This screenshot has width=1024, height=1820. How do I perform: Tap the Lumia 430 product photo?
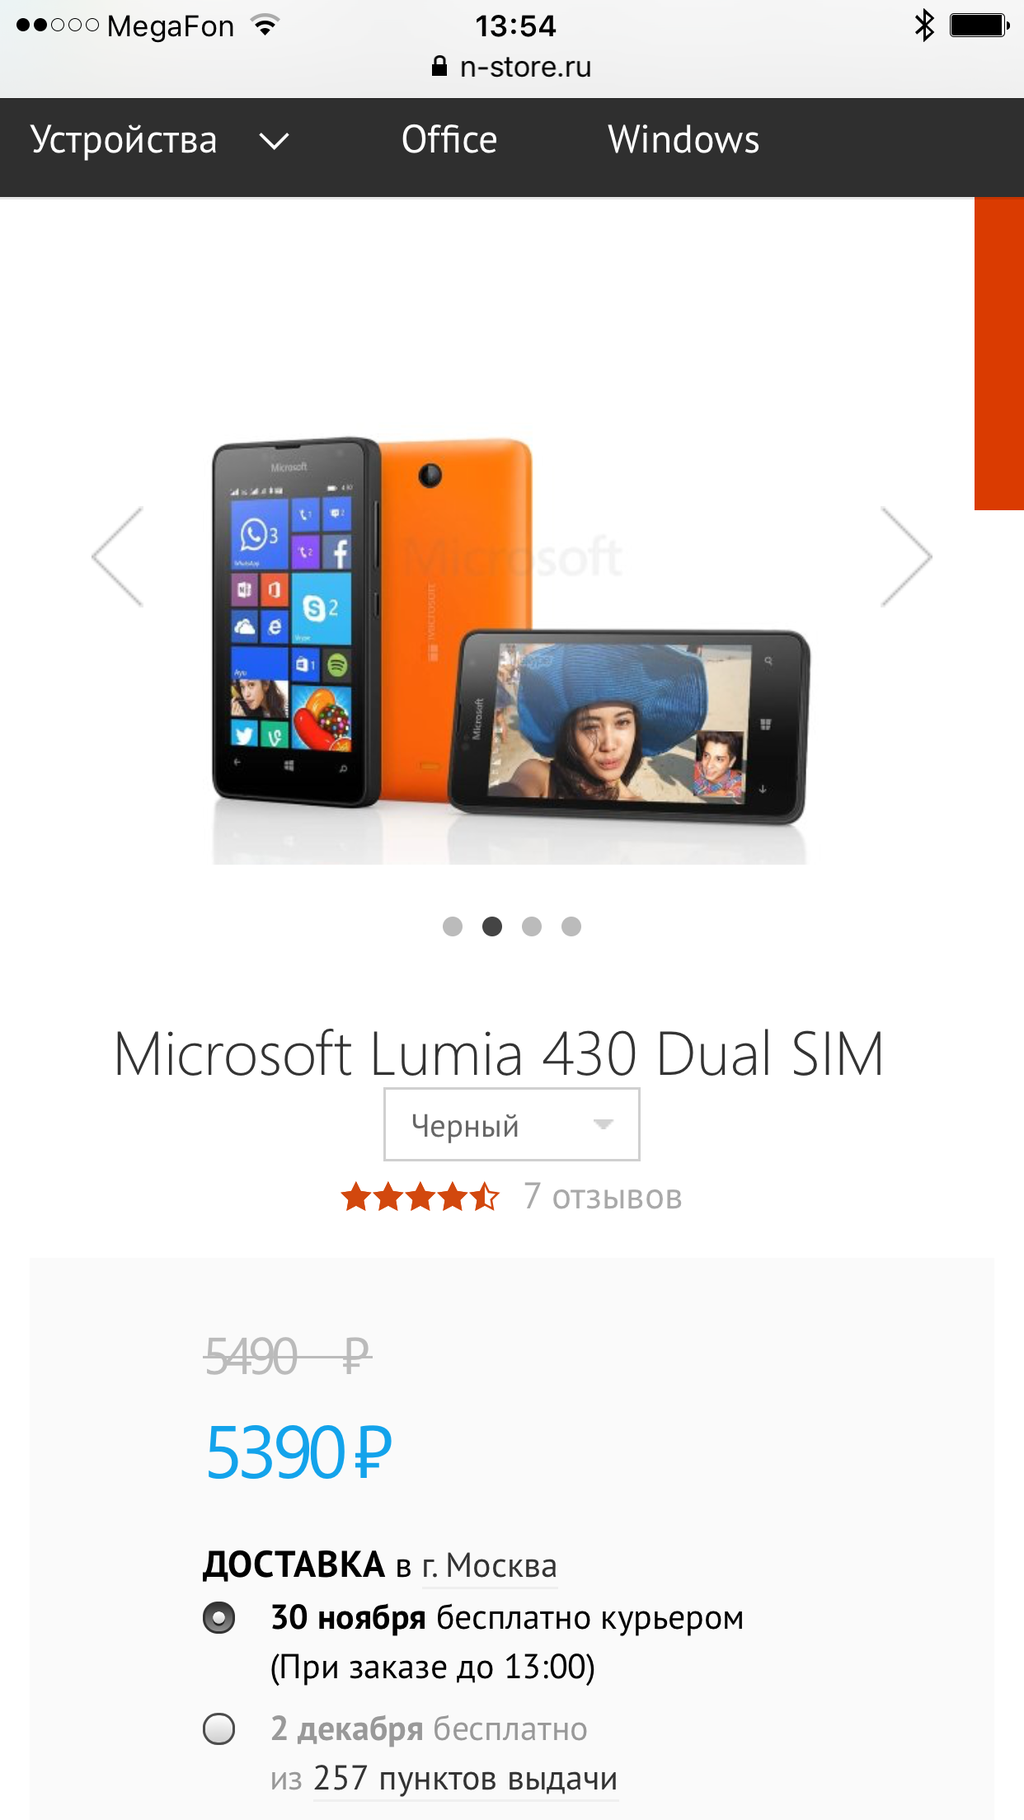pyautogui.click(x=510, y=650)
